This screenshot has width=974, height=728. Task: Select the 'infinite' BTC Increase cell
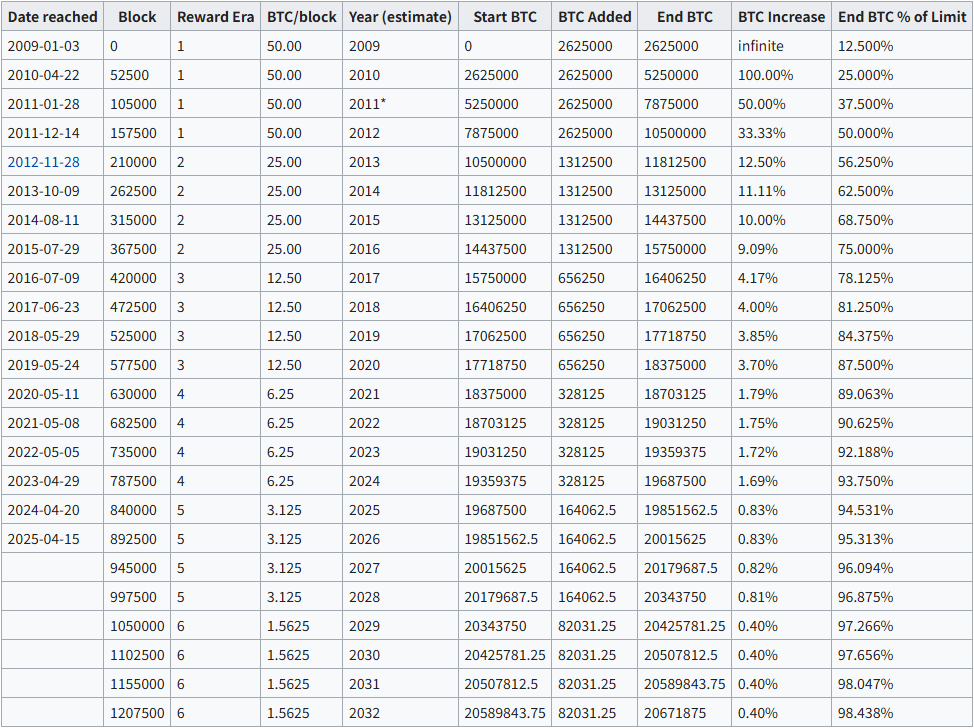[761, 46]
